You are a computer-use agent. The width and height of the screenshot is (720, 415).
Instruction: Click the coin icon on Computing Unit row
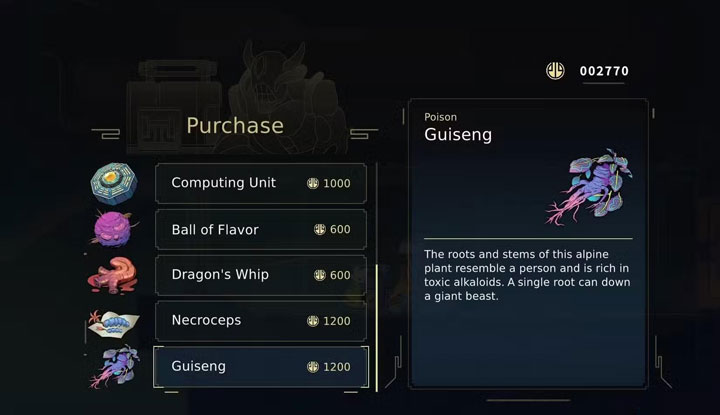(313, 184)
